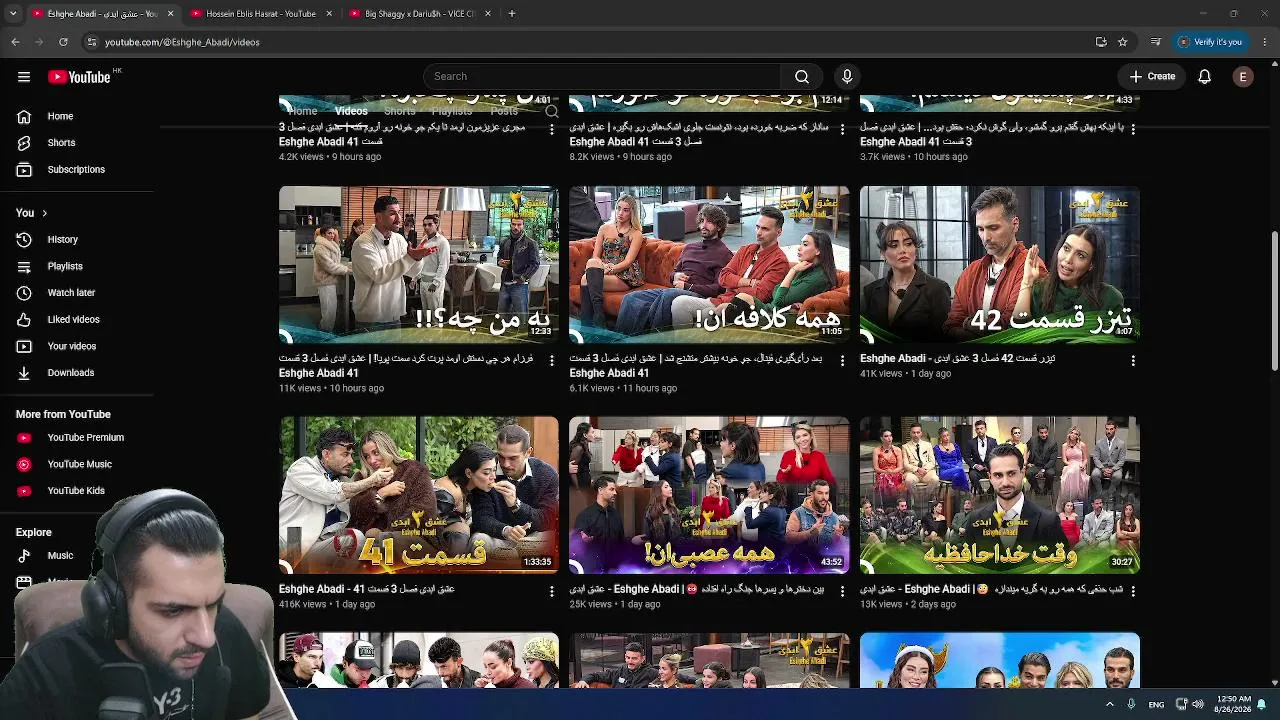Open Downloads sidebar icon
This screenshot has height=720, width=1280.
(x=24, y=373)
